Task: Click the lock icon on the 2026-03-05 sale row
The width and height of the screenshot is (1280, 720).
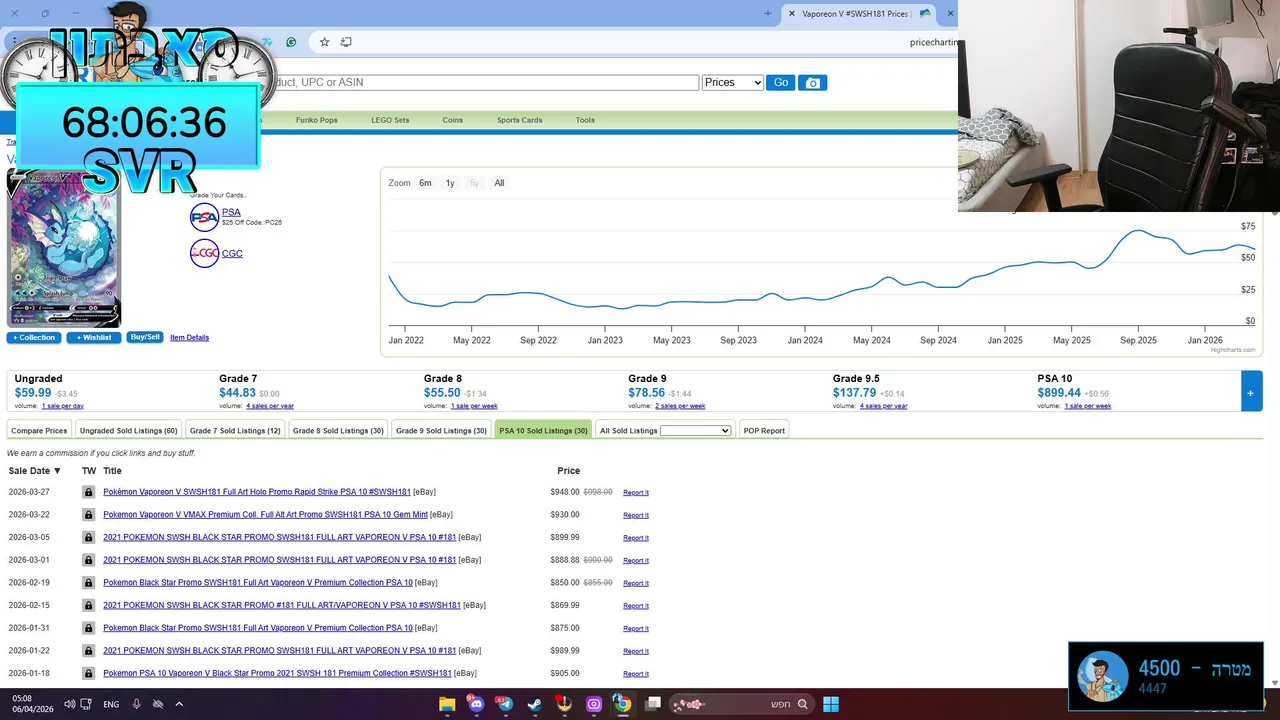Action: tap(89, 537)
